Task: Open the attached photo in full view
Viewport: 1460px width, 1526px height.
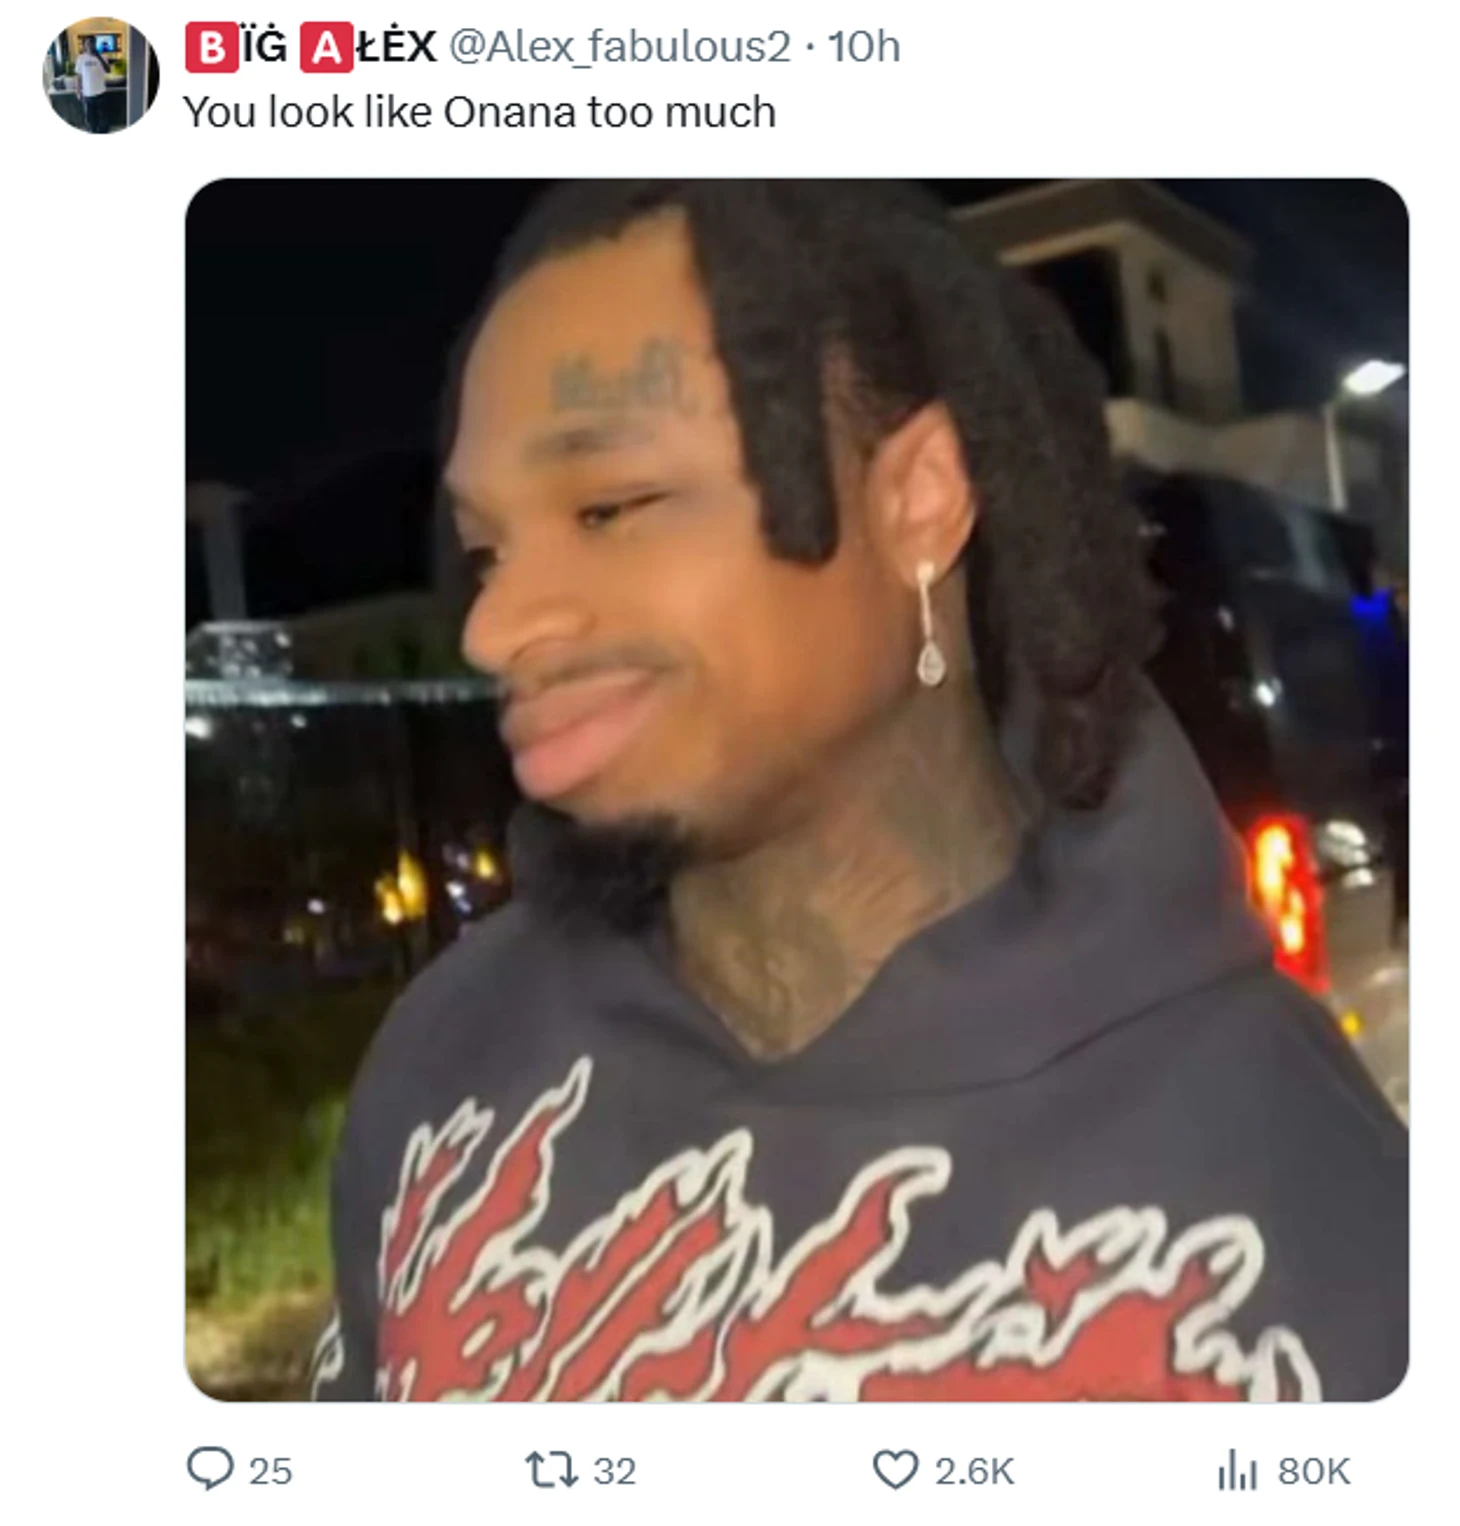Action: click(x=797, y=790)
